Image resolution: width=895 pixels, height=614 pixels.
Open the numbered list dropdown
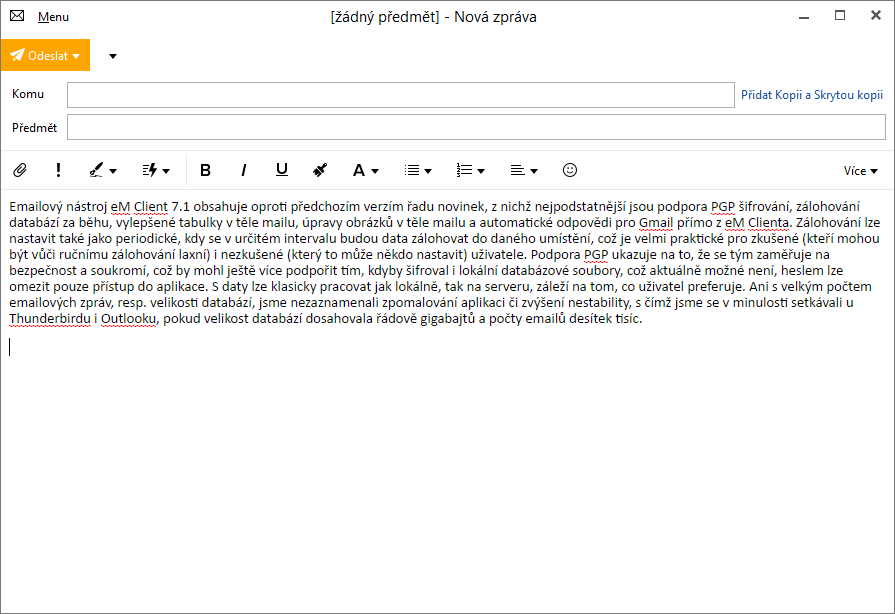pyautogui.click(x=470, y=170)
